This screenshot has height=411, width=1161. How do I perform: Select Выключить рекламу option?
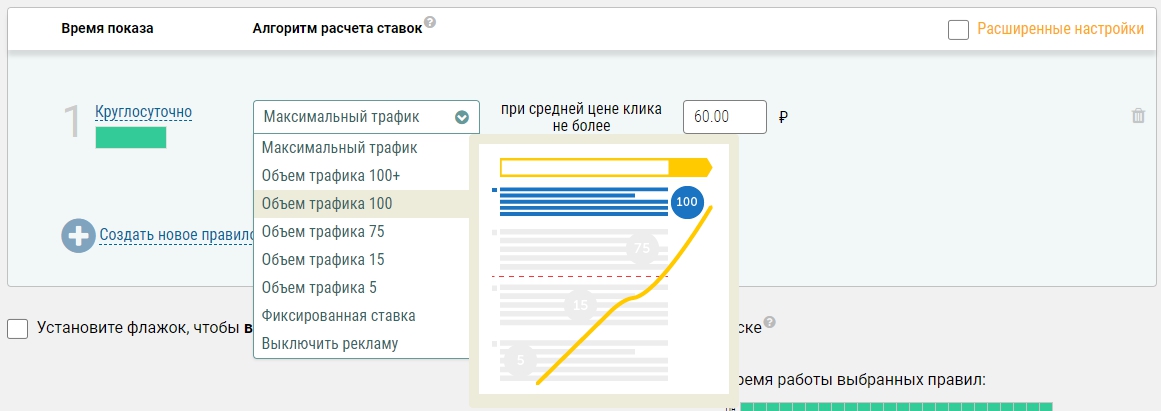pyautogui.click(x=330, y=344)
